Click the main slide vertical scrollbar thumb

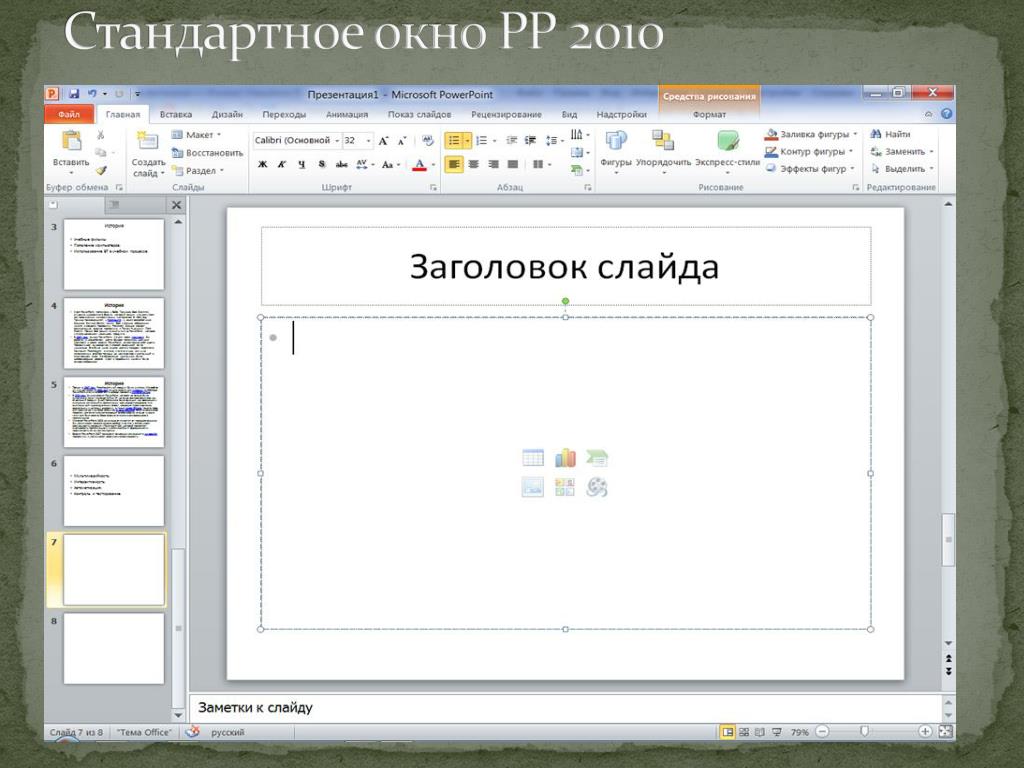[948, 539]
